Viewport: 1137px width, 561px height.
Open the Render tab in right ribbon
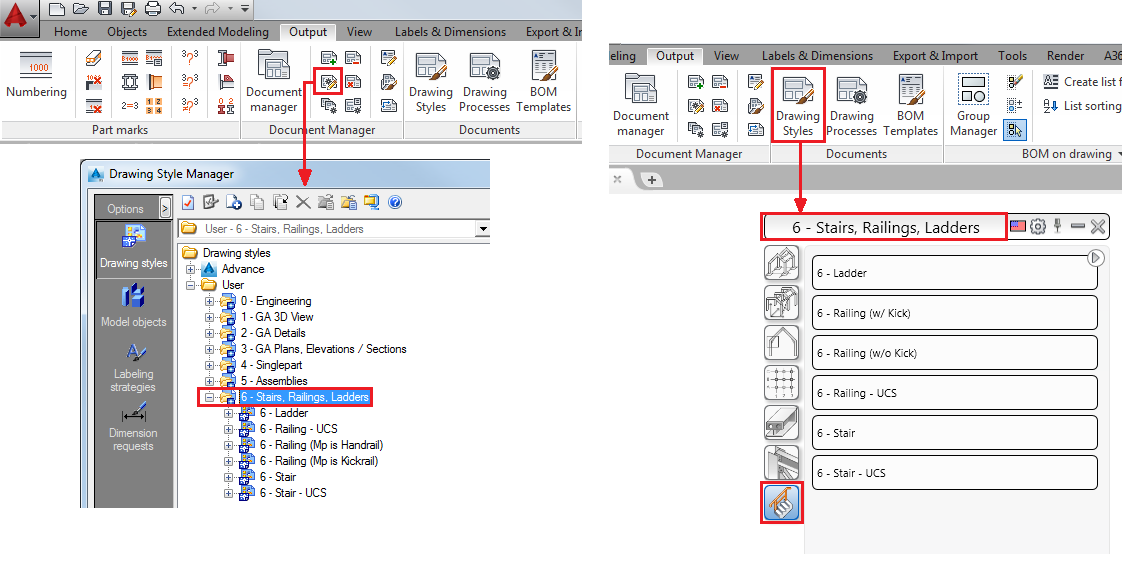(1065, 56)
